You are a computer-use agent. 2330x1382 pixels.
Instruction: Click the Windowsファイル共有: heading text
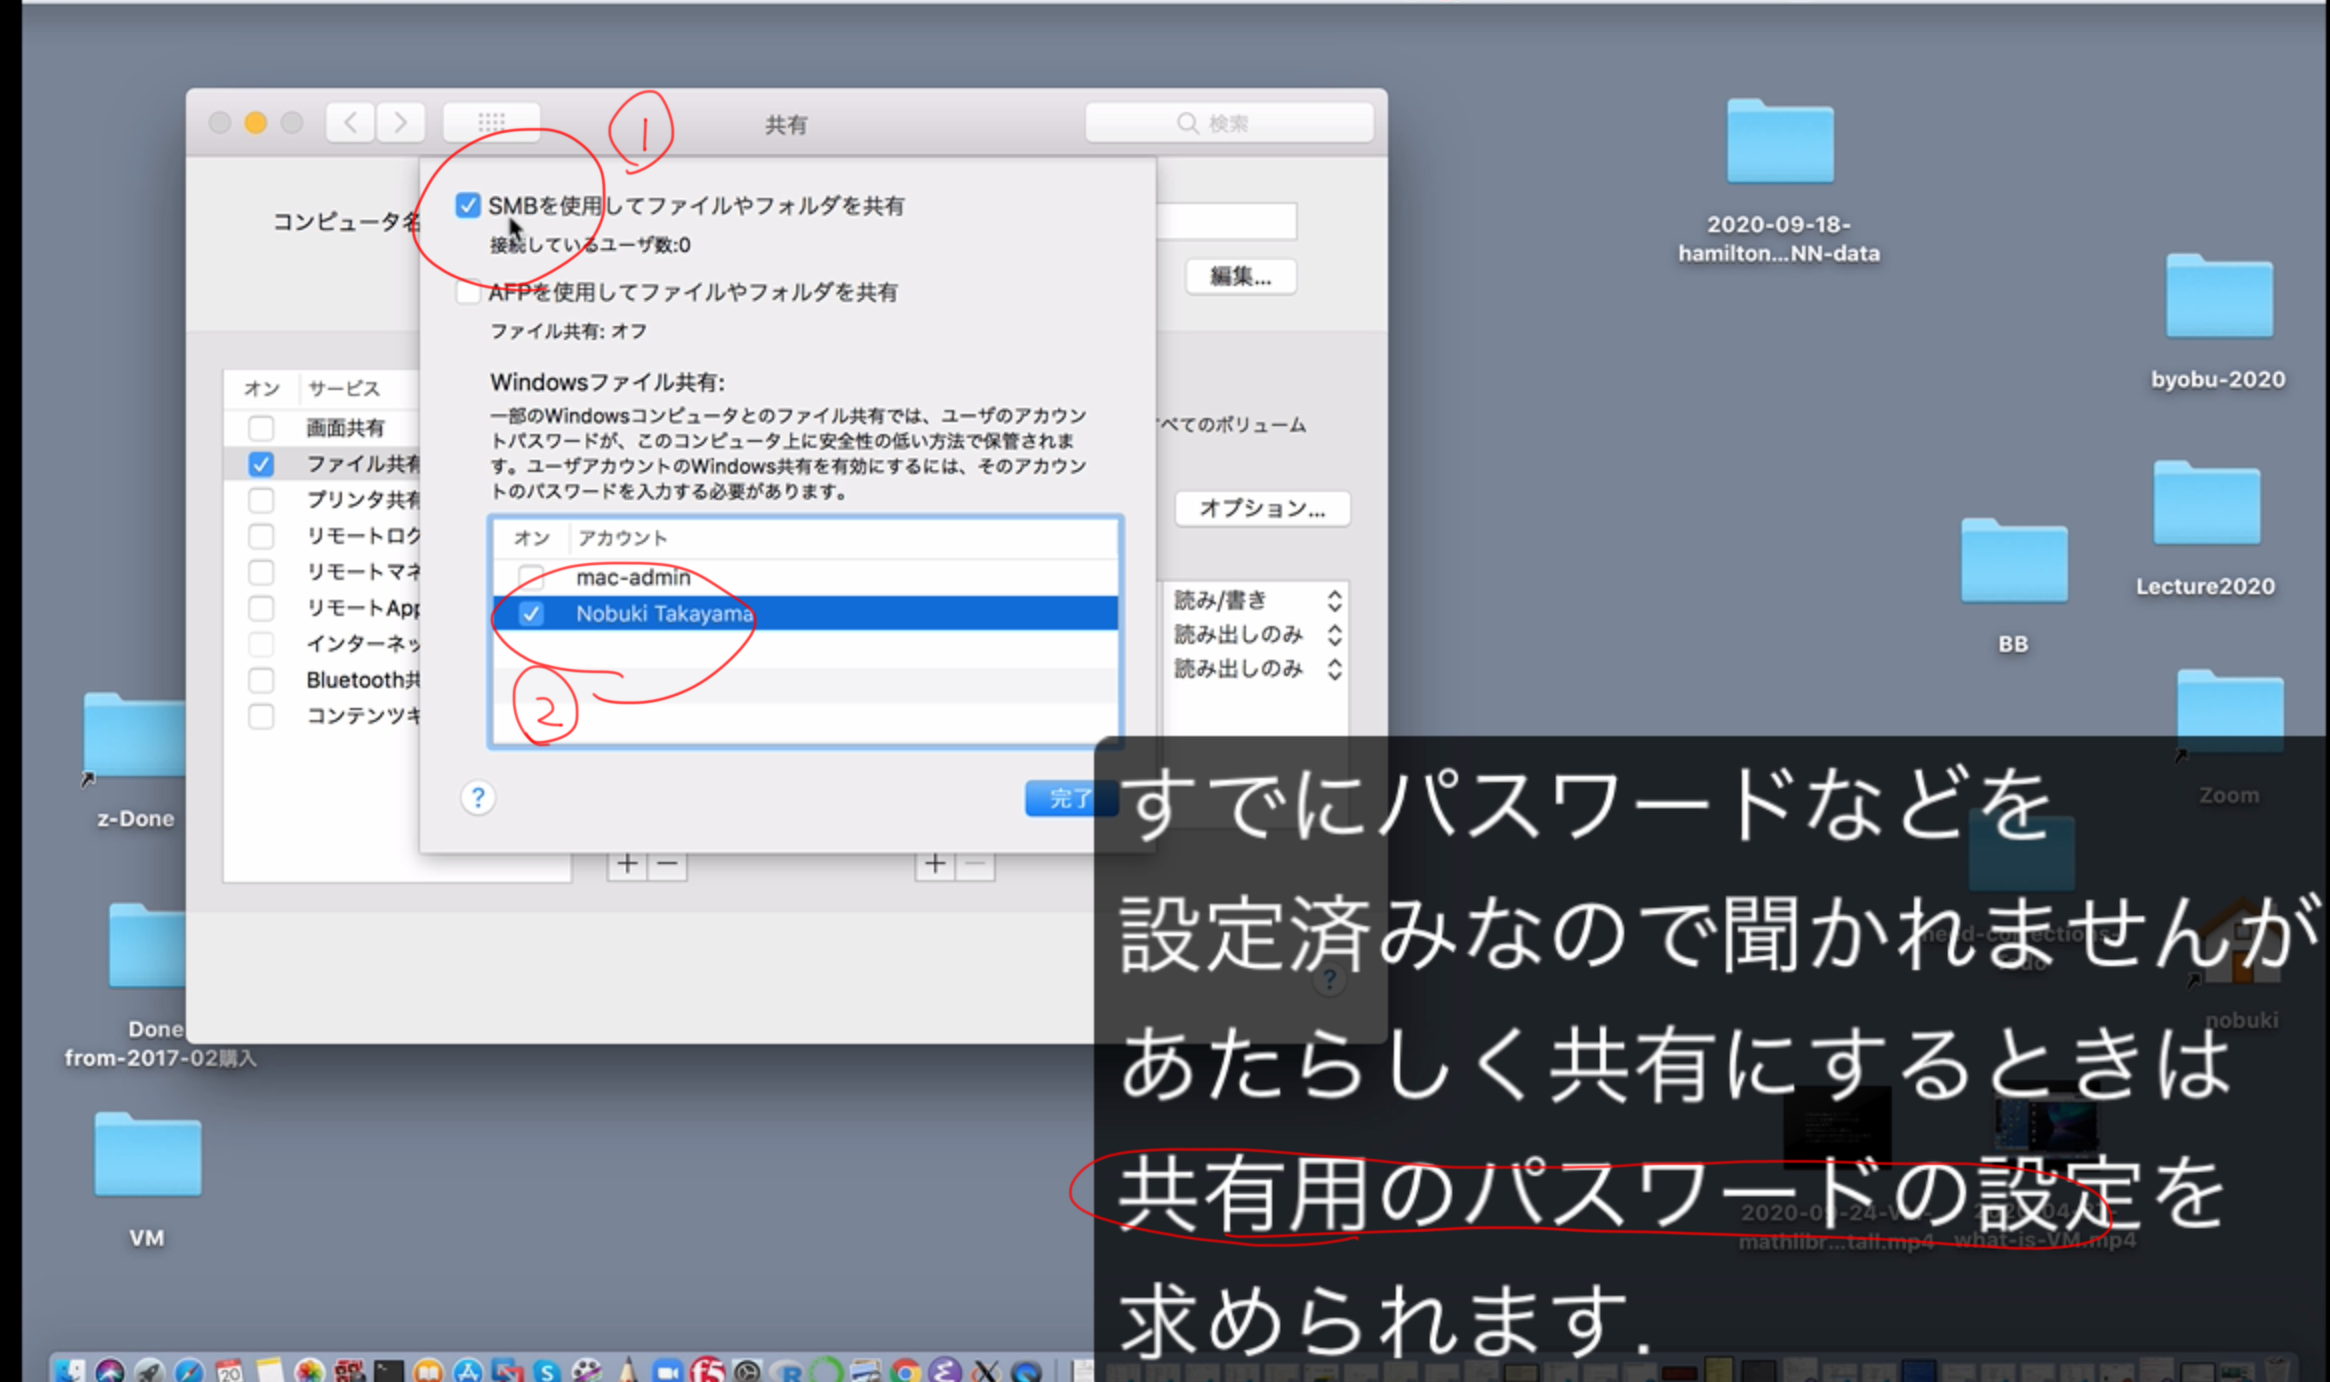point(607,382)
